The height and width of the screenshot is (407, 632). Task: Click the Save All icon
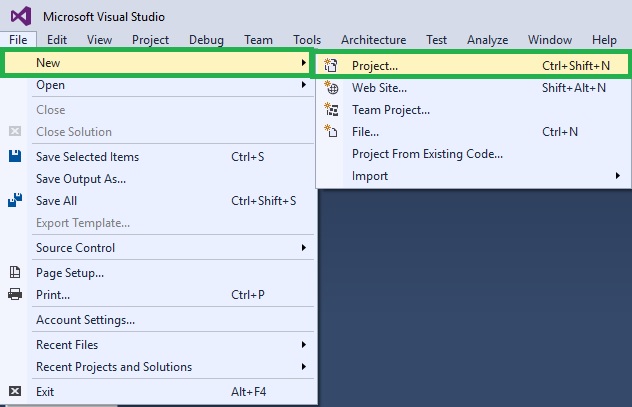pos(15,201)
